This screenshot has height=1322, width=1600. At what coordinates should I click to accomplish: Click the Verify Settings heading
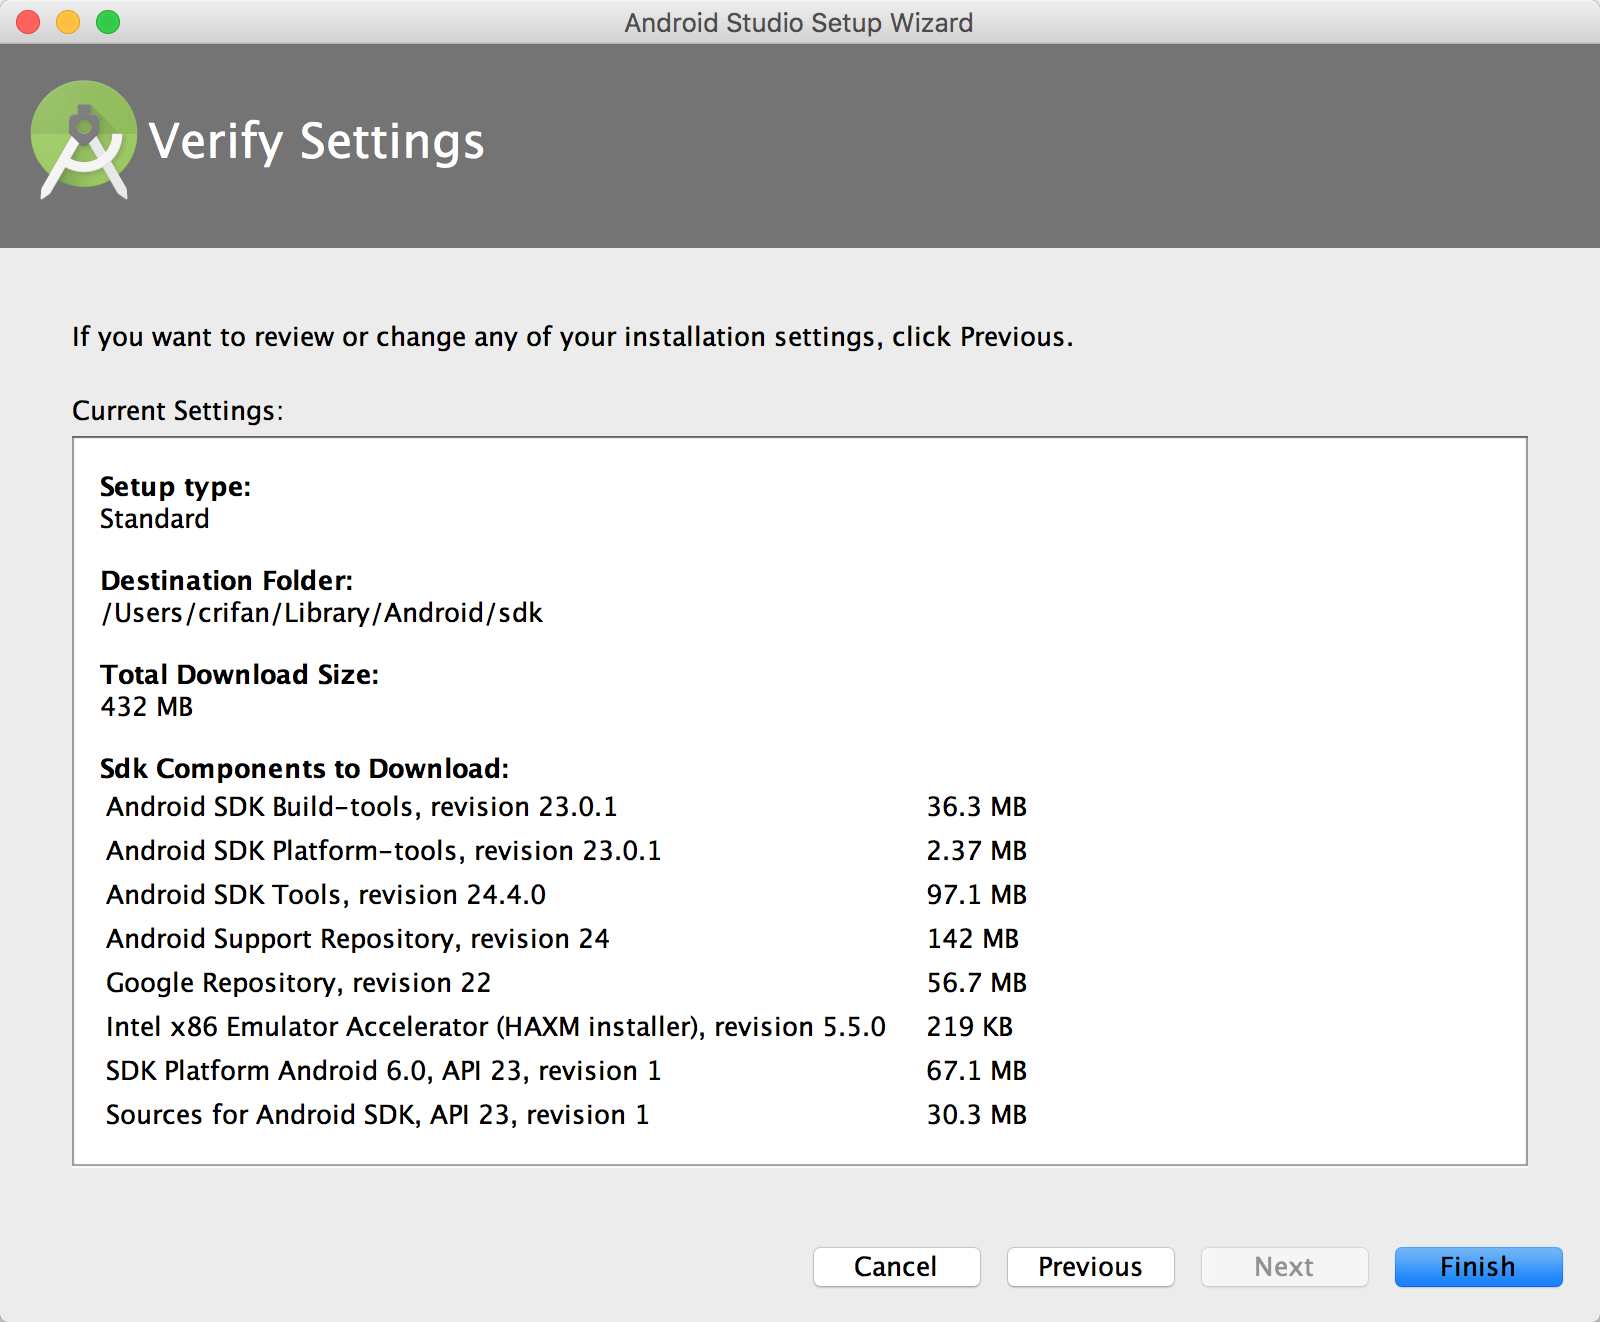coord(316,141)
